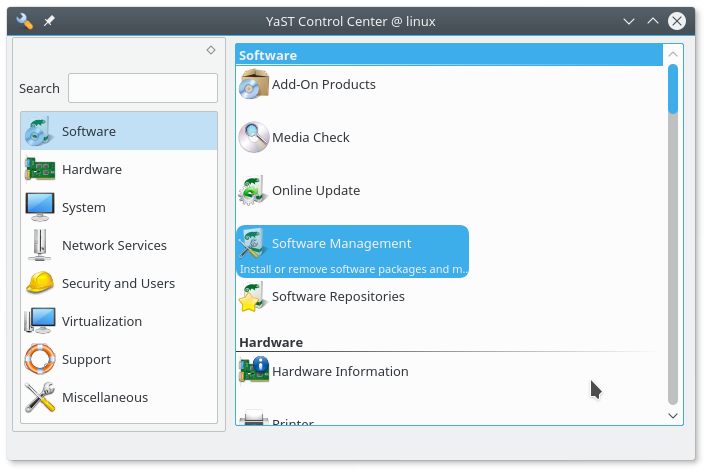708x473 pixels.
Task: Click the diamond float icon above Search
Action: point(211,50)
